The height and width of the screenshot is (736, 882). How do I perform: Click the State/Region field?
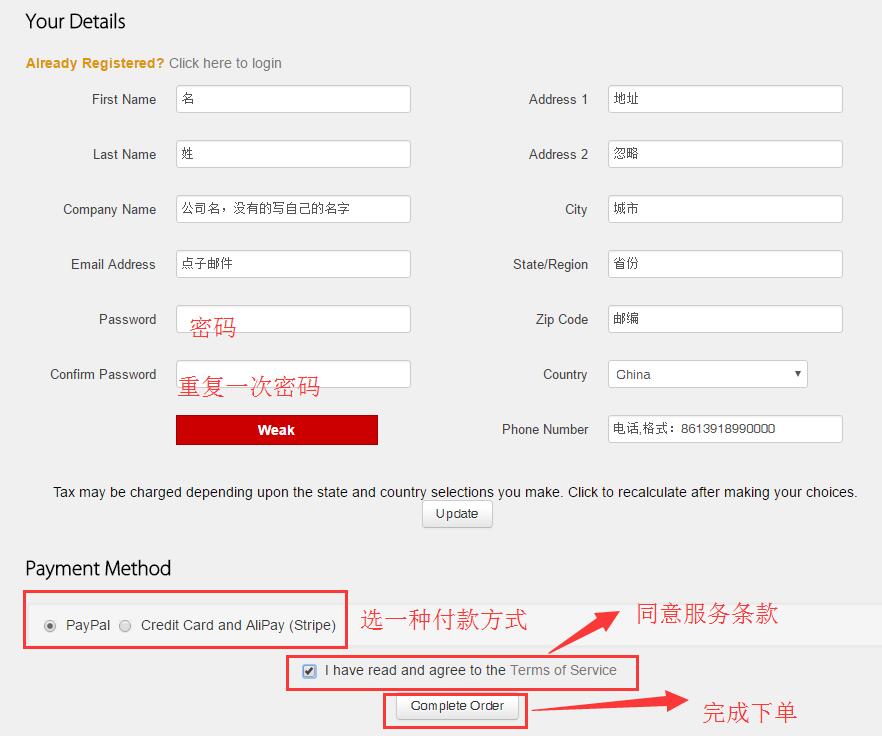coord(725,264)
